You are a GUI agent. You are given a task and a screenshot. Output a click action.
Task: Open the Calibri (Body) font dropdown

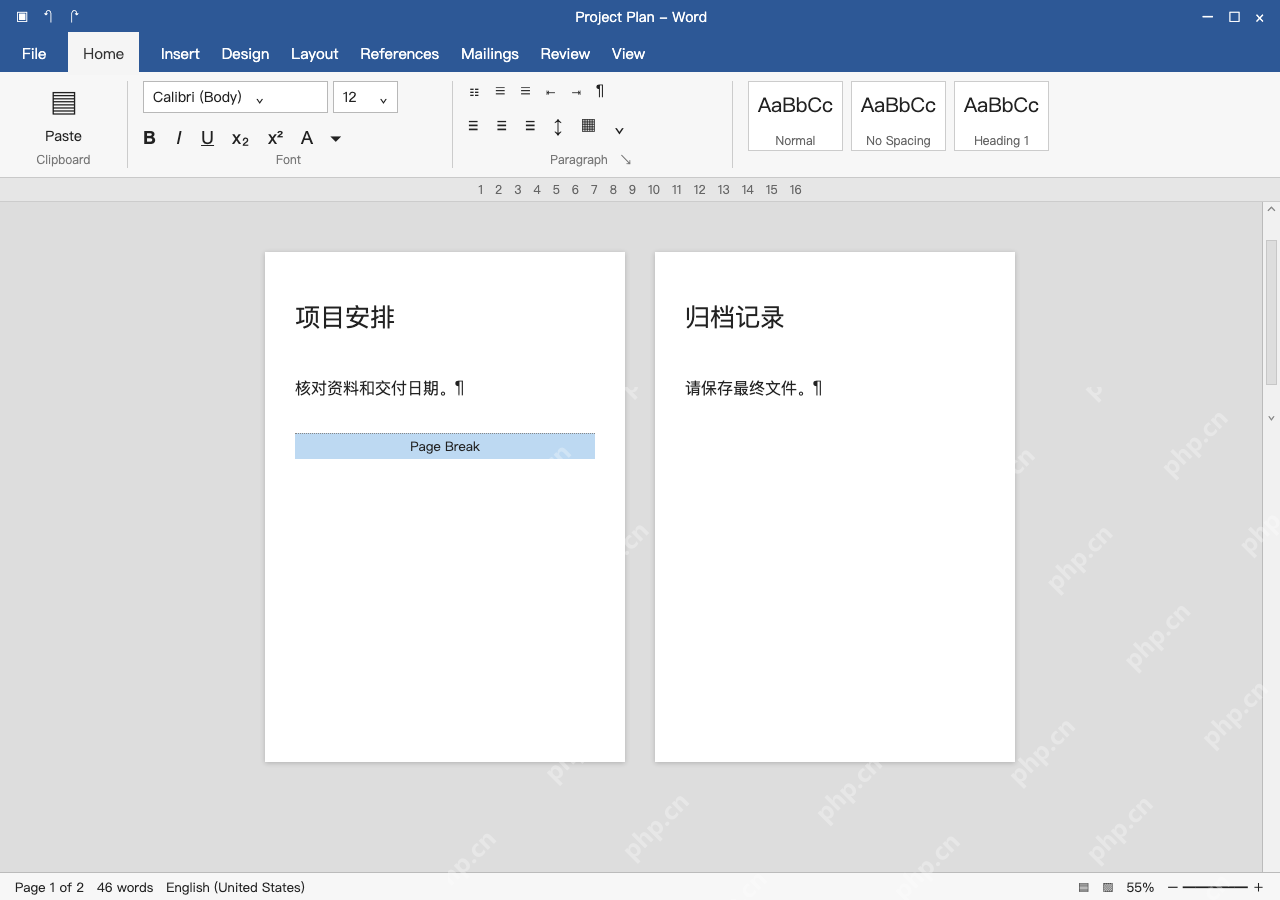[x=235, y=97]
